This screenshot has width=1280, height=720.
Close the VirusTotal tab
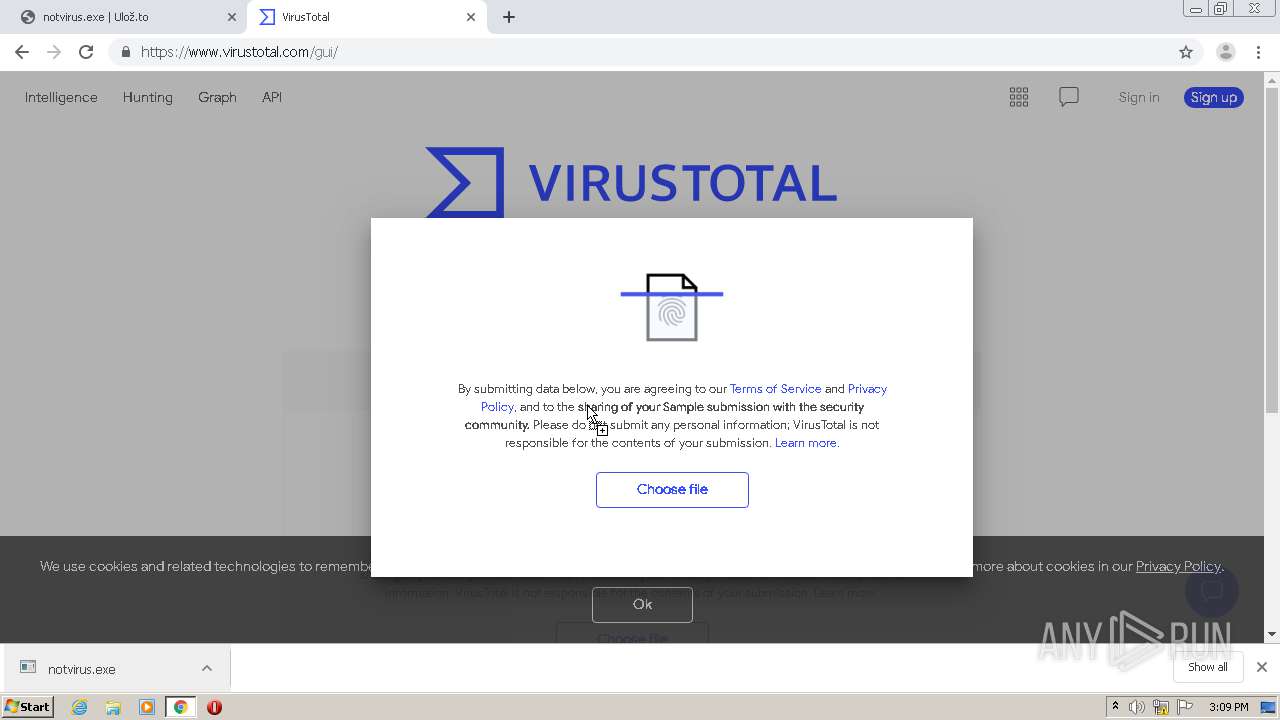(471, 17)
